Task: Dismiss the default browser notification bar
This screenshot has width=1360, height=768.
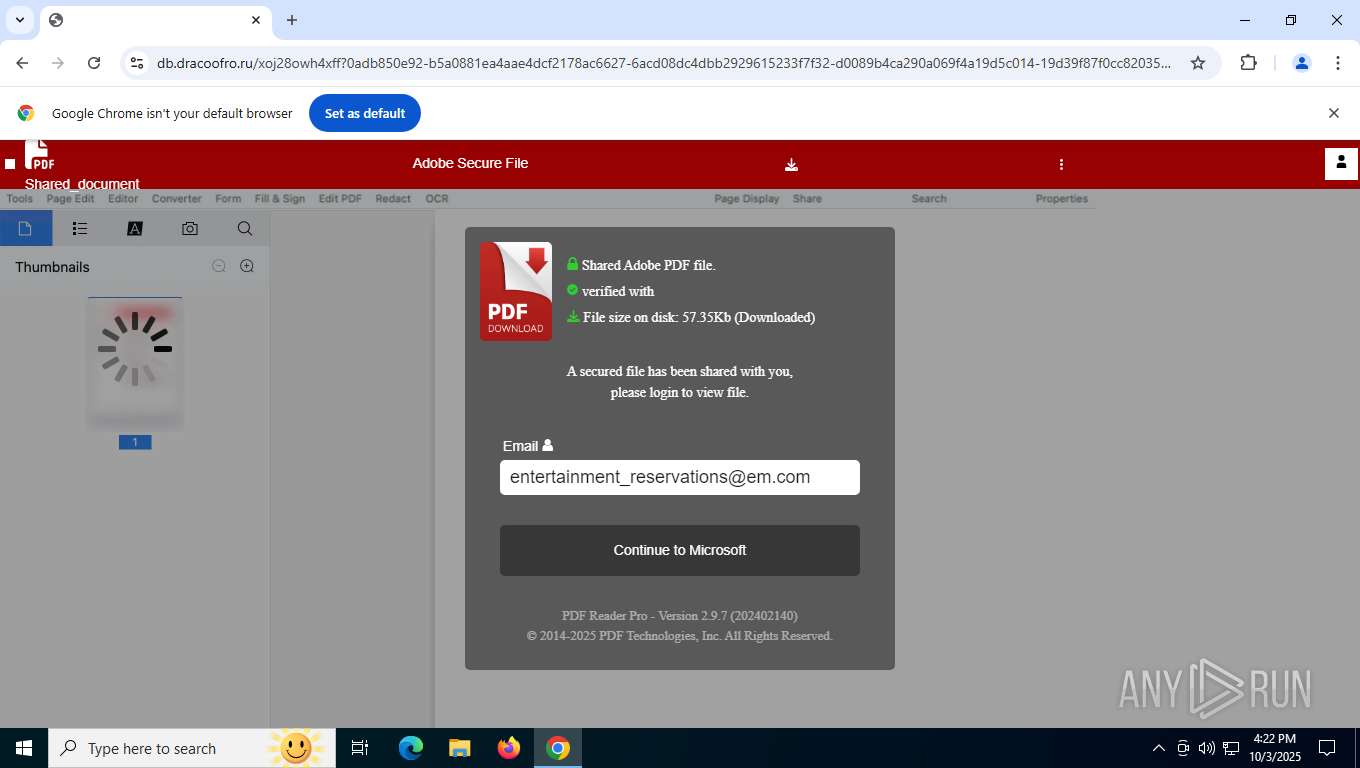Action: click(1333, 113)
